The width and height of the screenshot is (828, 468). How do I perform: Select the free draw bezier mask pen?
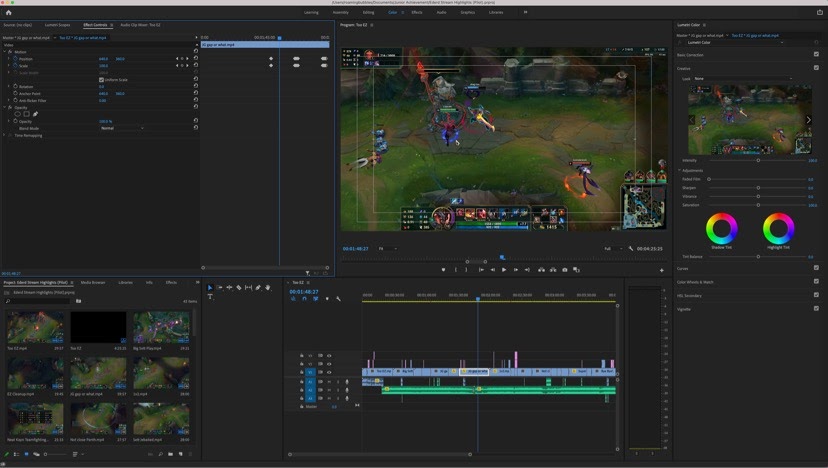[x=35, y=114]
